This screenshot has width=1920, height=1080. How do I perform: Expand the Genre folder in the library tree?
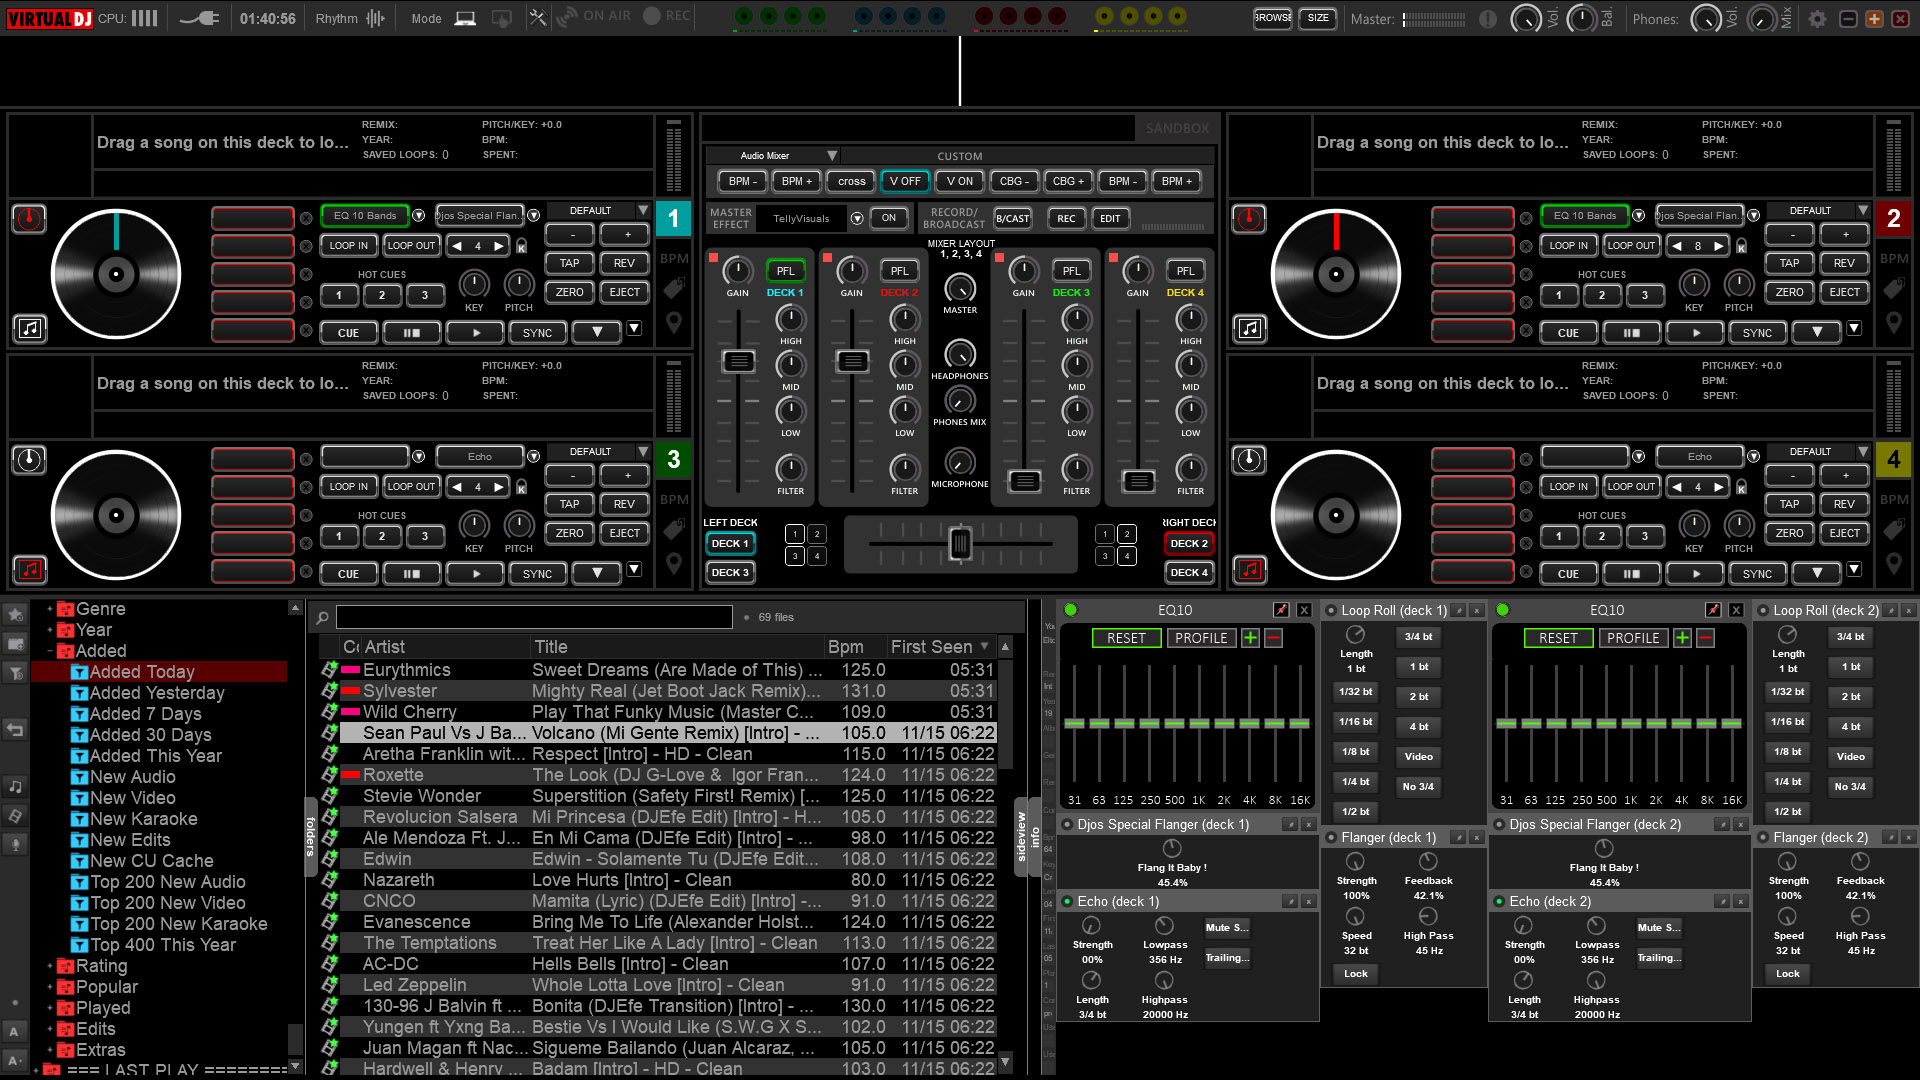48,608
